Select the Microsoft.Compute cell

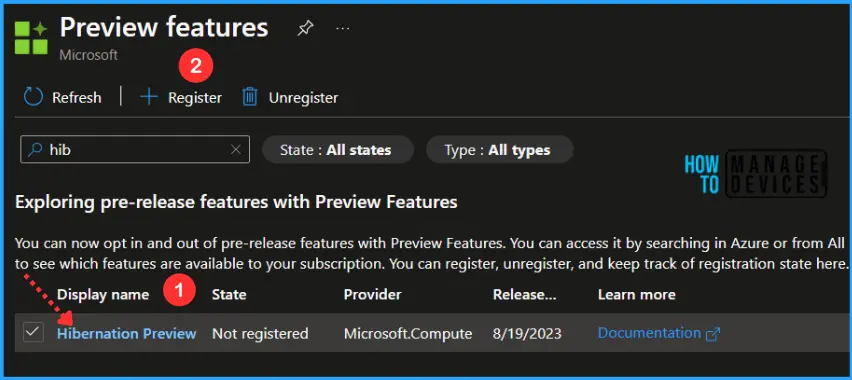[x=408, y=333]
